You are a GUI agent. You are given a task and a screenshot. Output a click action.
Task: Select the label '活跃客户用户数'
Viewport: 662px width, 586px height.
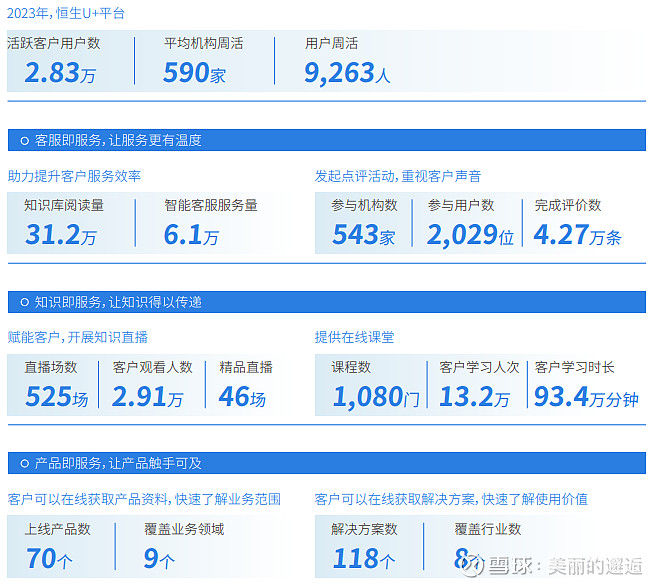(54, 43)
